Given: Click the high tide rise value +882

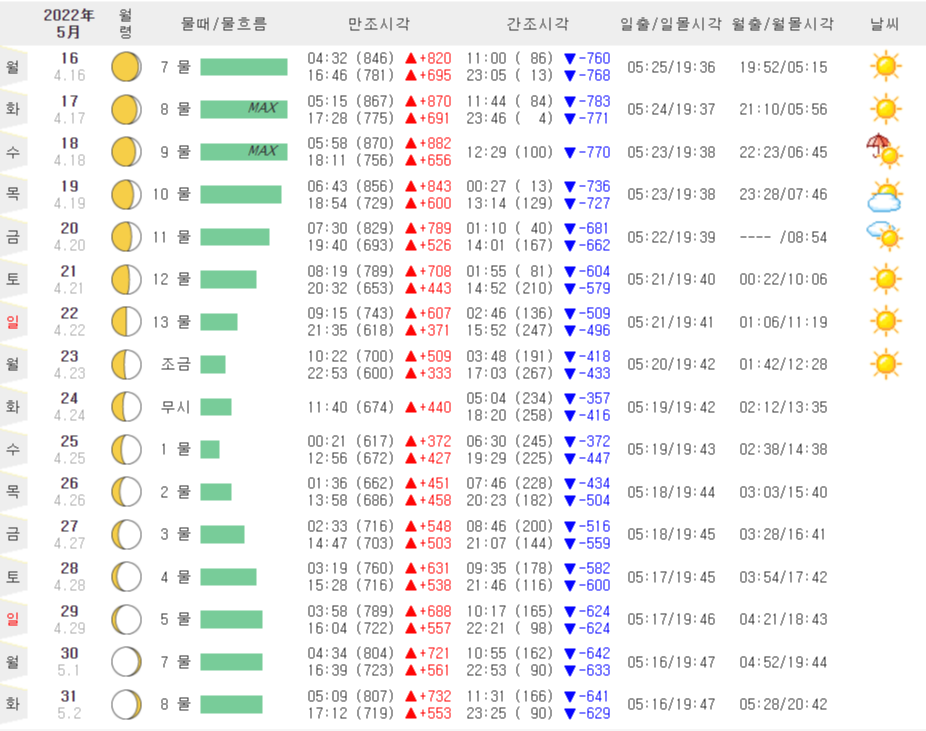Looking at the screenshot, I should pyautogui.click(x=429, y=143).
